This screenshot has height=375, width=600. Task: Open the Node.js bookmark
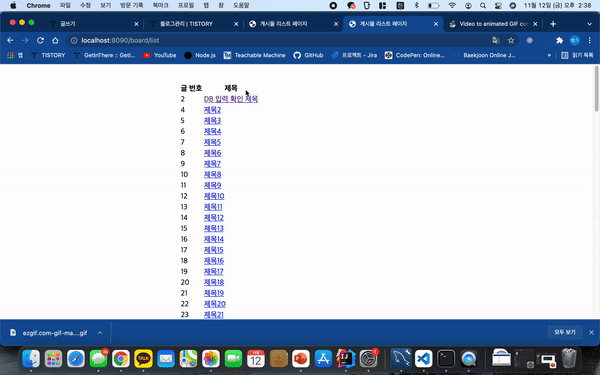[200, 55]
